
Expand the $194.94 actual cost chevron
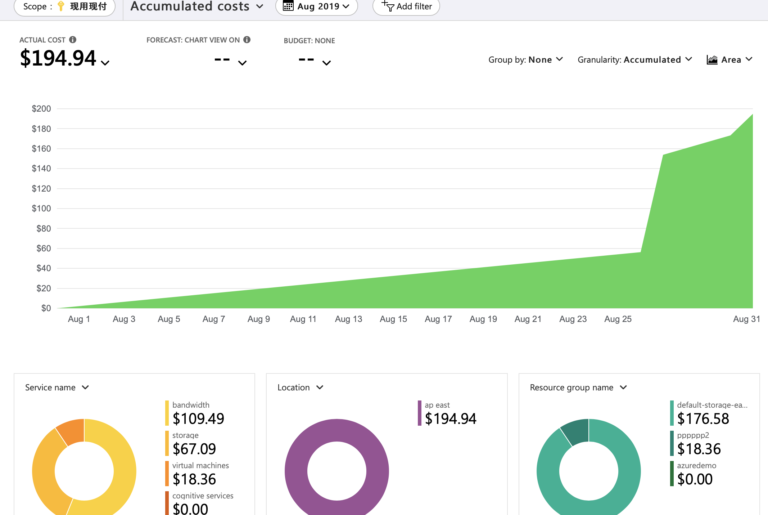tap(105, 63)
